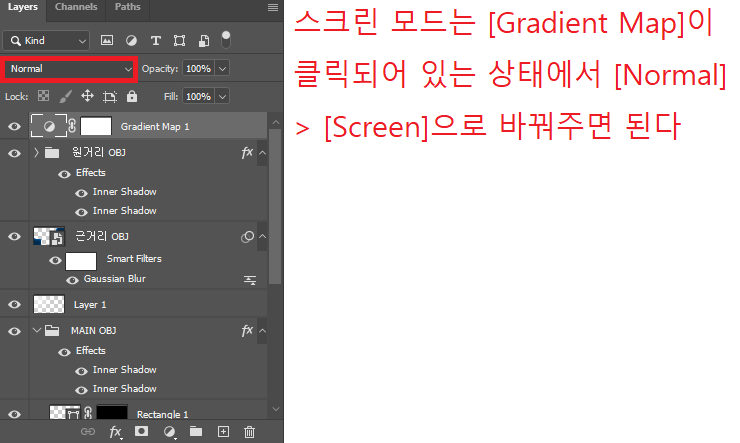This screenshot has width=740, height=443.
Task: Hide the Gradient Map 1 layer
Action: point(15,126)
